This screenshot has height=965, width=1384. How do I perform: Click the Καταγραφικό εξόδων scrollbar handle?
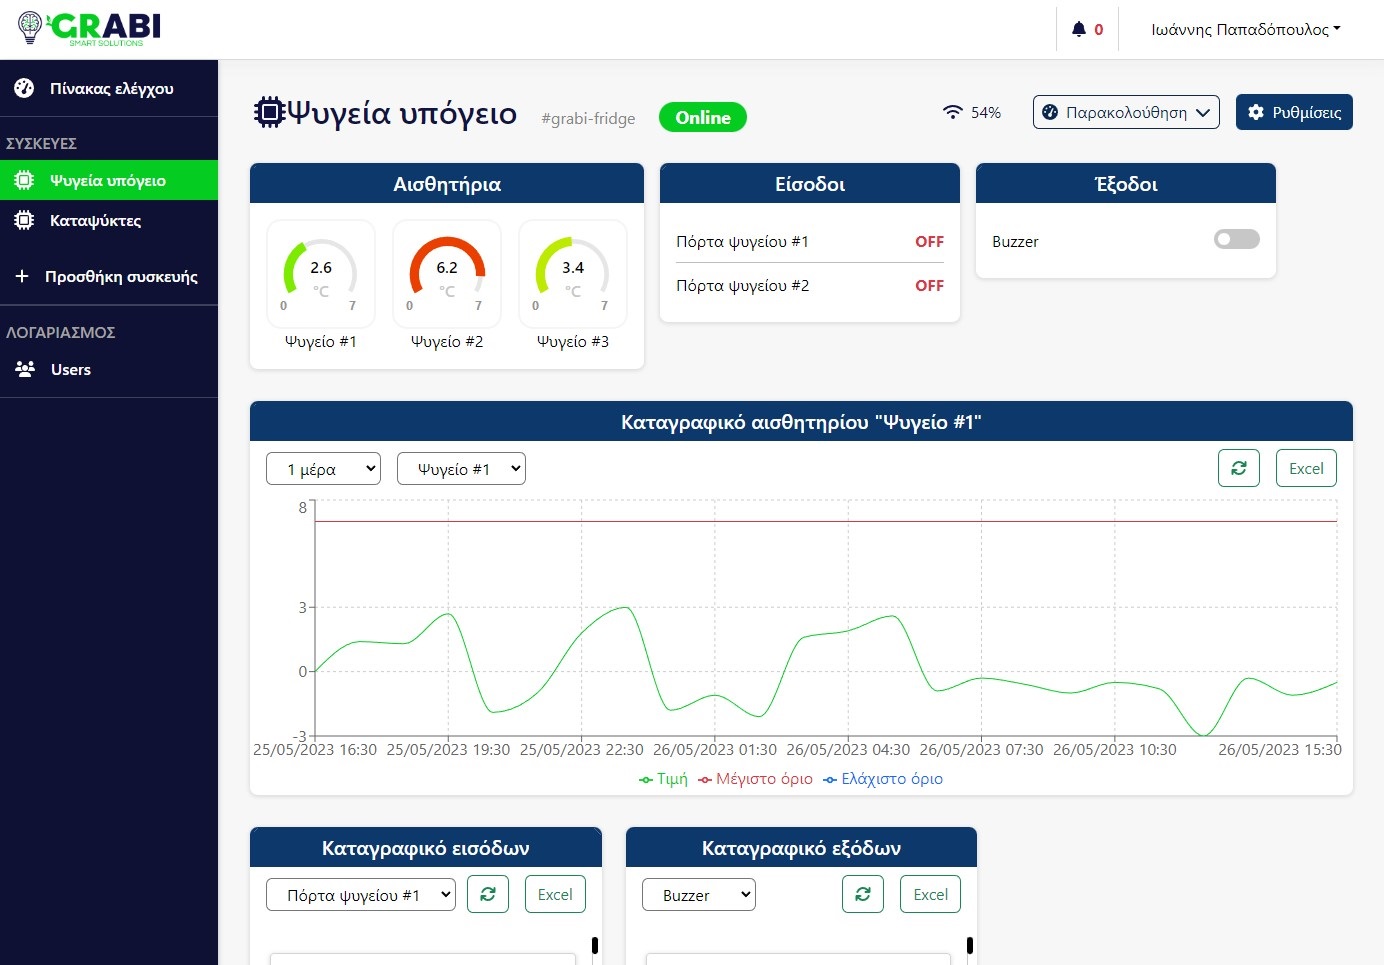[x=970, y=945]
